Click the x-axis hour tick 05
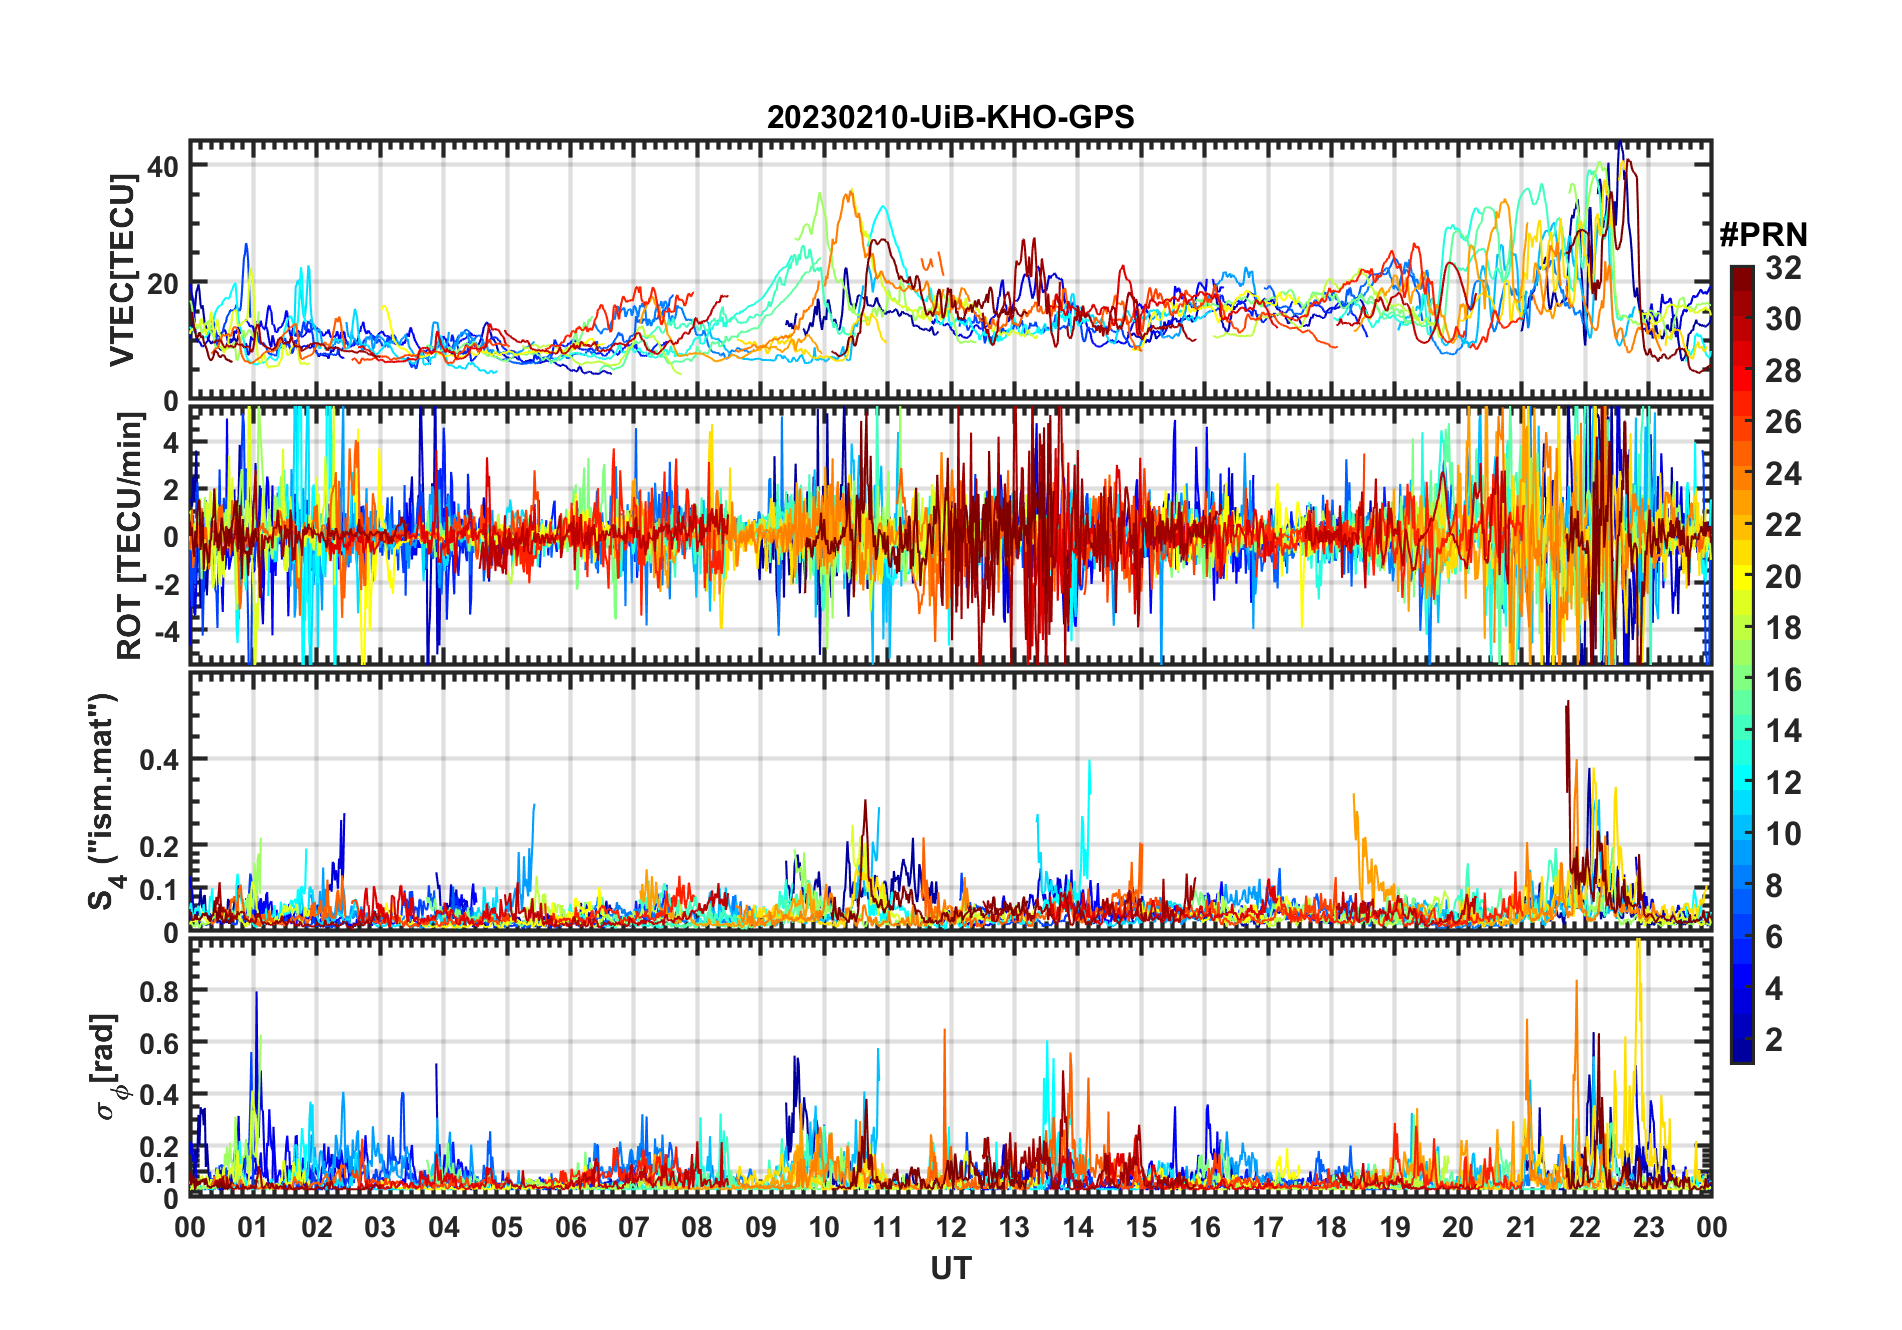Image resolution: width=1902 pixels, height=1330 pixels. [507, 1227]
